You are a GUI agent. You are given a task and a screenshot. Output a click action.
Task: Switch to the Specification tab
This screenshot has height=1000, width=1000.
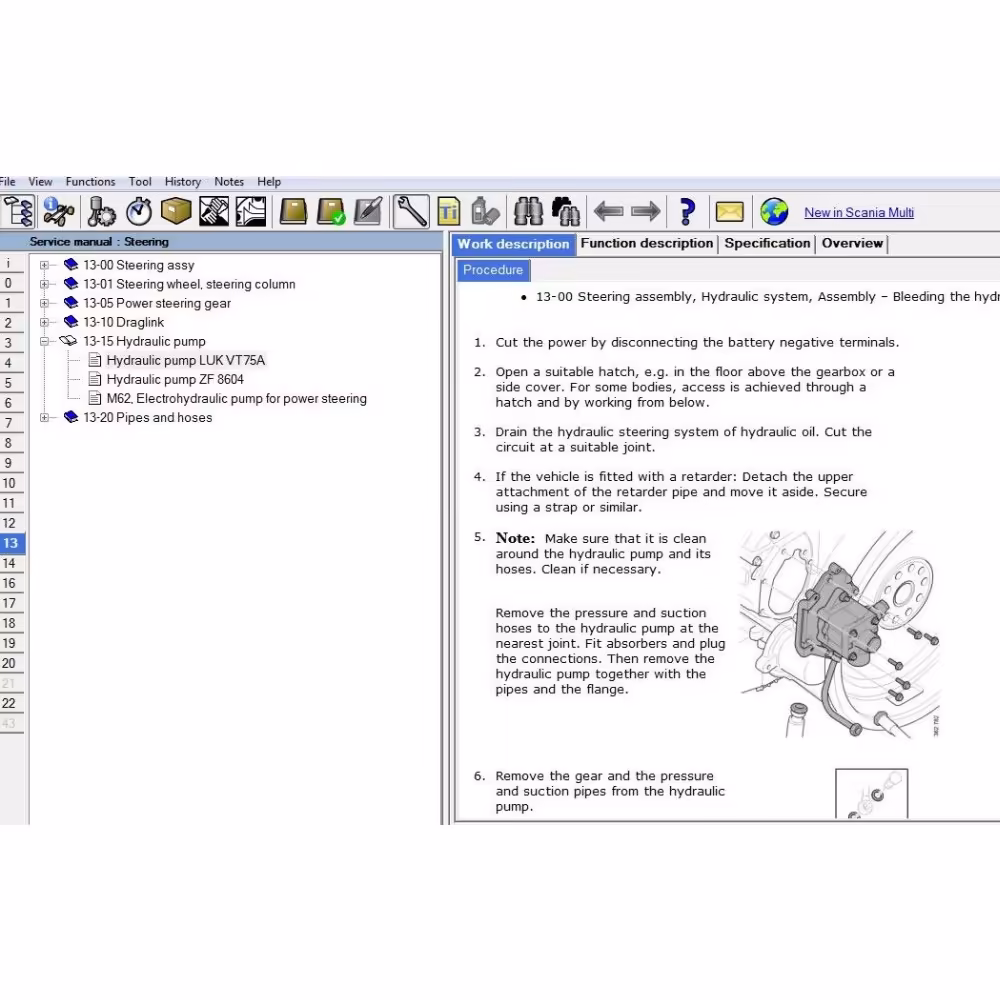pyautogui.click(x=767, y=244)
